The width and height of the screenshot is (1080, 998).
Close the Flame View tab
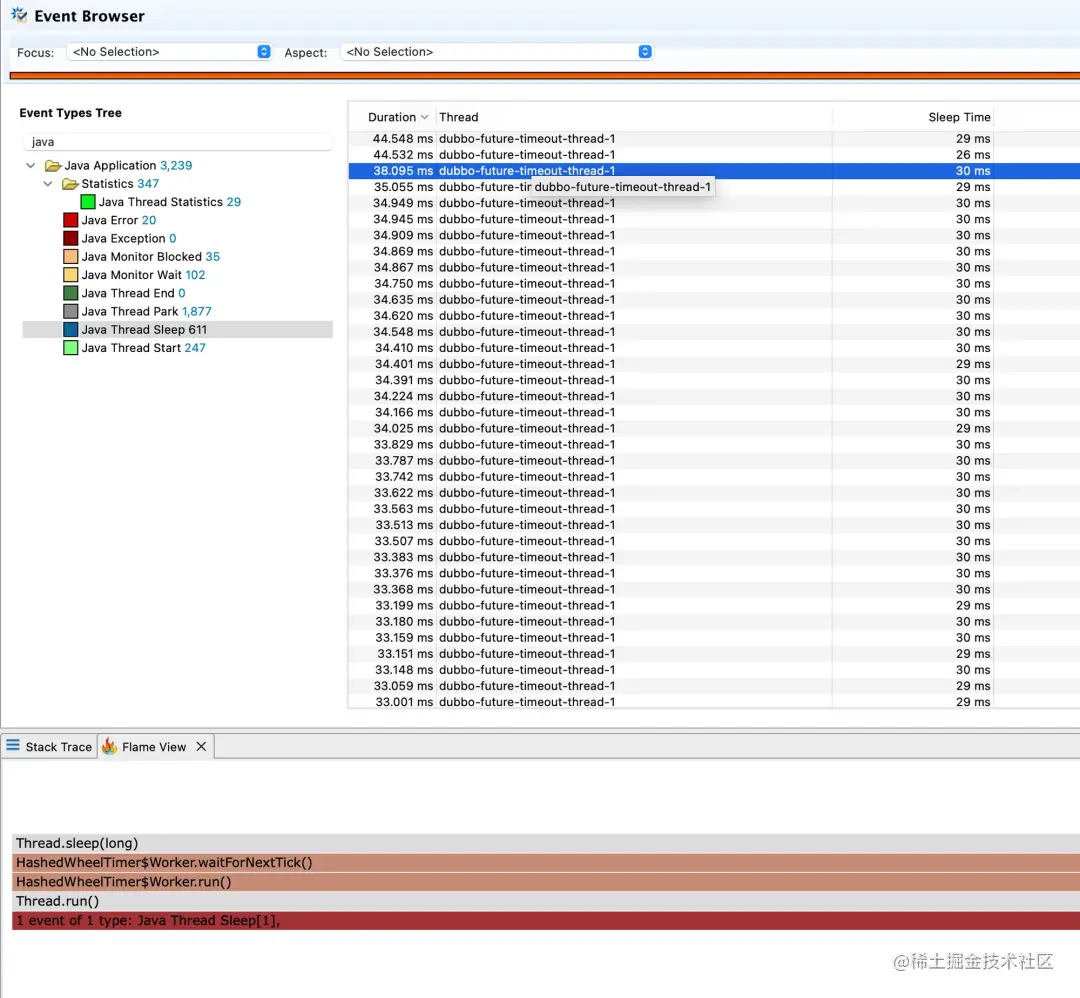coord(201,747)
